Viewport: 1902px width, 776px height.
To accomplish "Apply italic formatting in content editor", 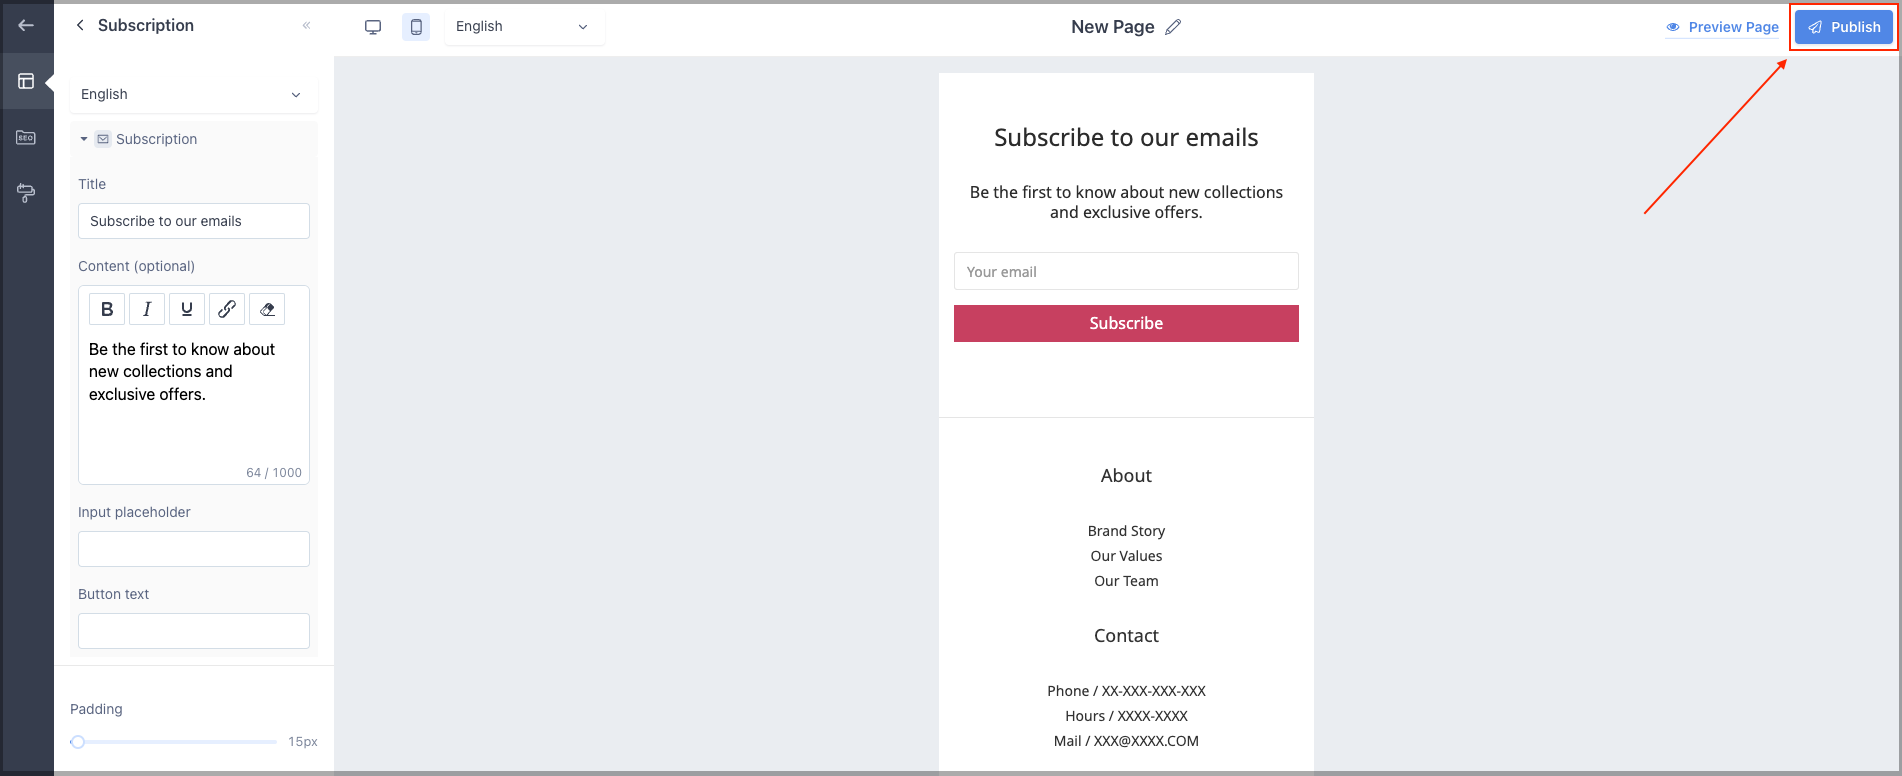I will [147, 309].
